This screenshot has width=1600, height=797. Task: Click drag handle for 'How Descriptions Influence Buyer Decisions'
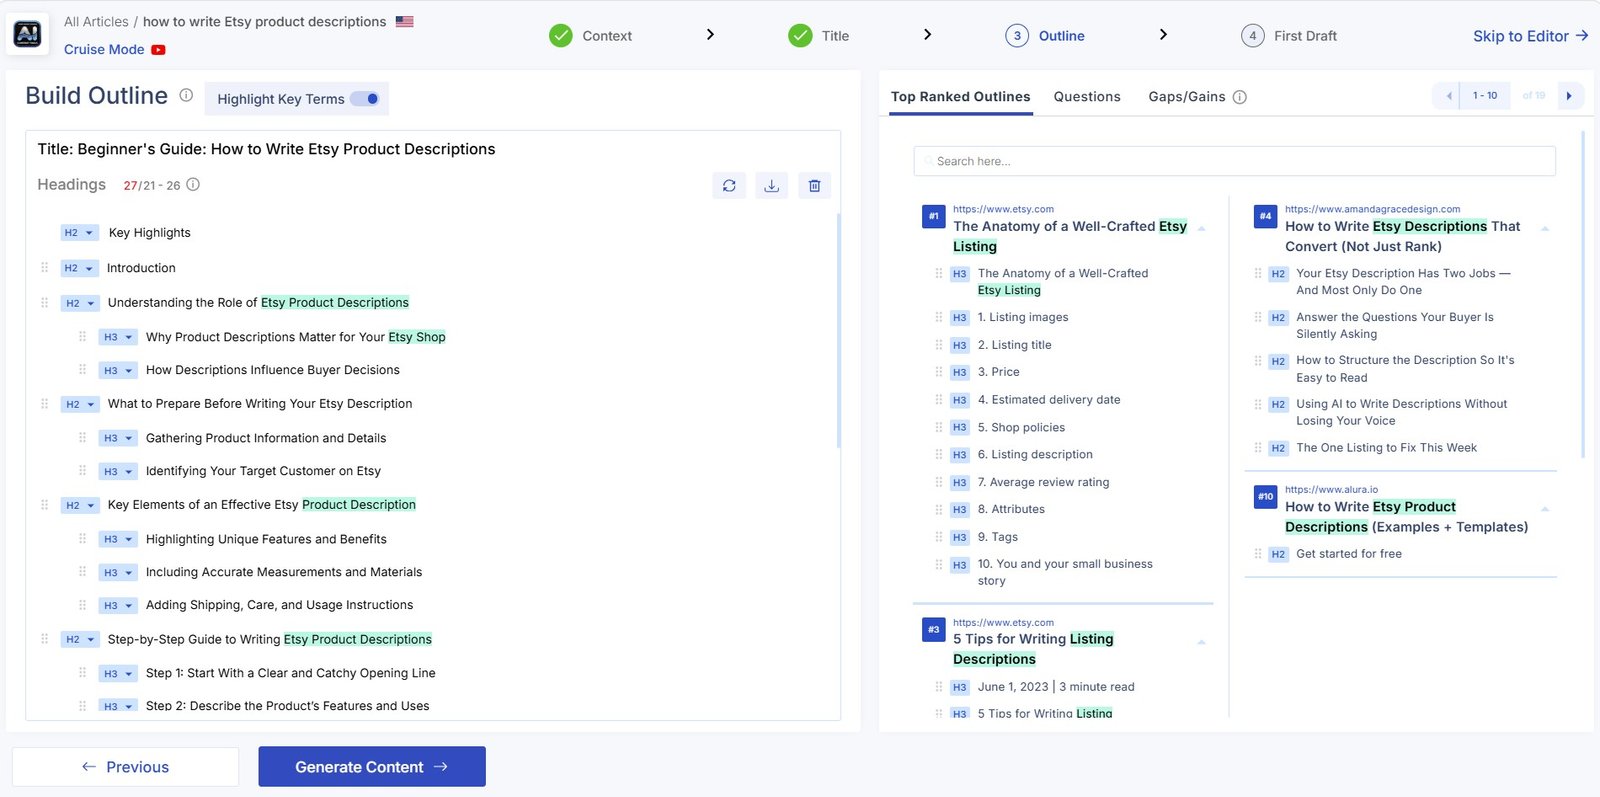point(82,370)
